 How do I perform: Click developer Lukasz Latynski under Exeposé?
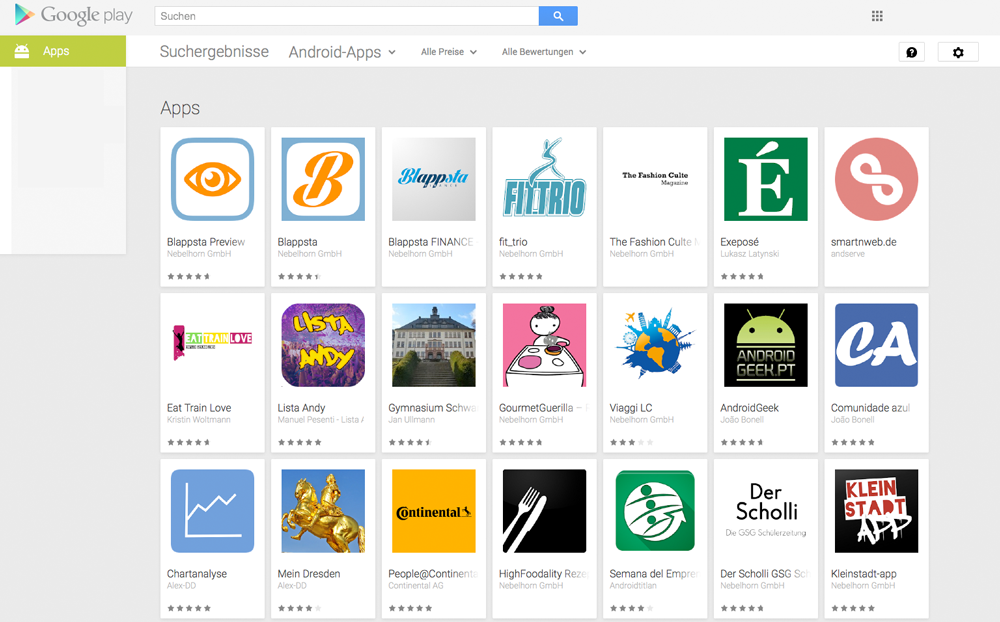click(749, 254)
